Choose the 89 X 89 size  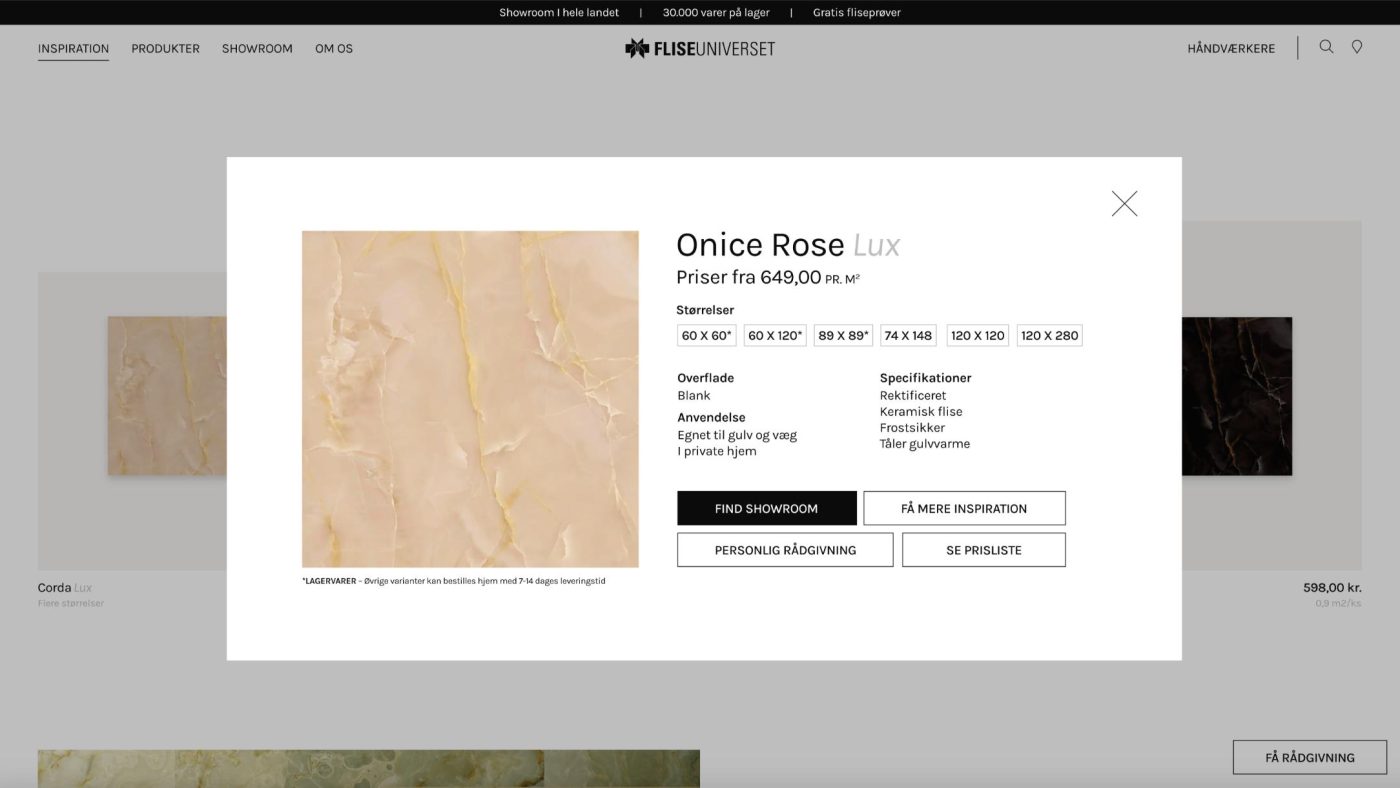click(x=844, y=336)
